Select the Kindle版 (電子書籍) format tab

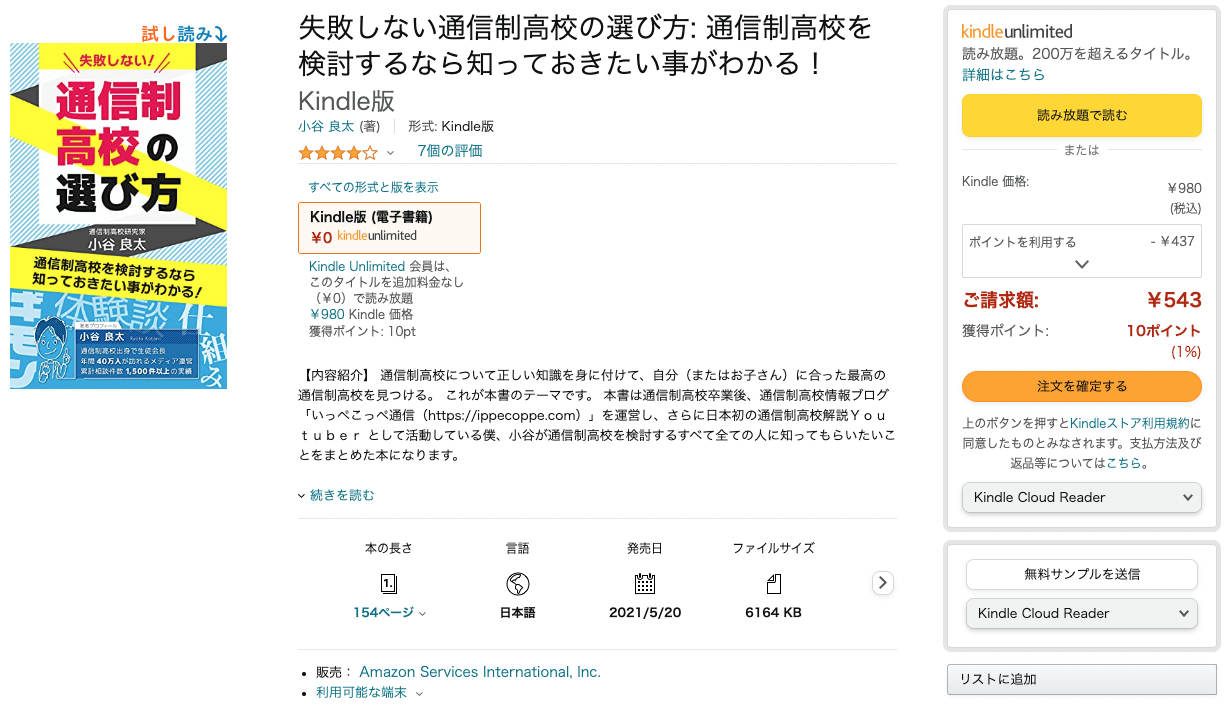[x=389, y=228]
